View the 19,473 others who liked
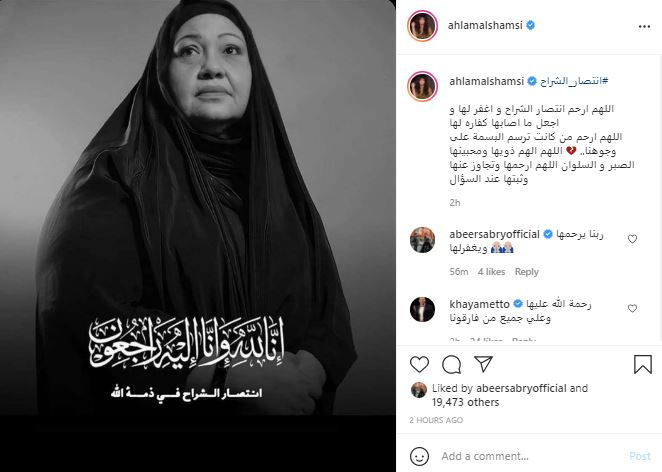 (465, 402)
